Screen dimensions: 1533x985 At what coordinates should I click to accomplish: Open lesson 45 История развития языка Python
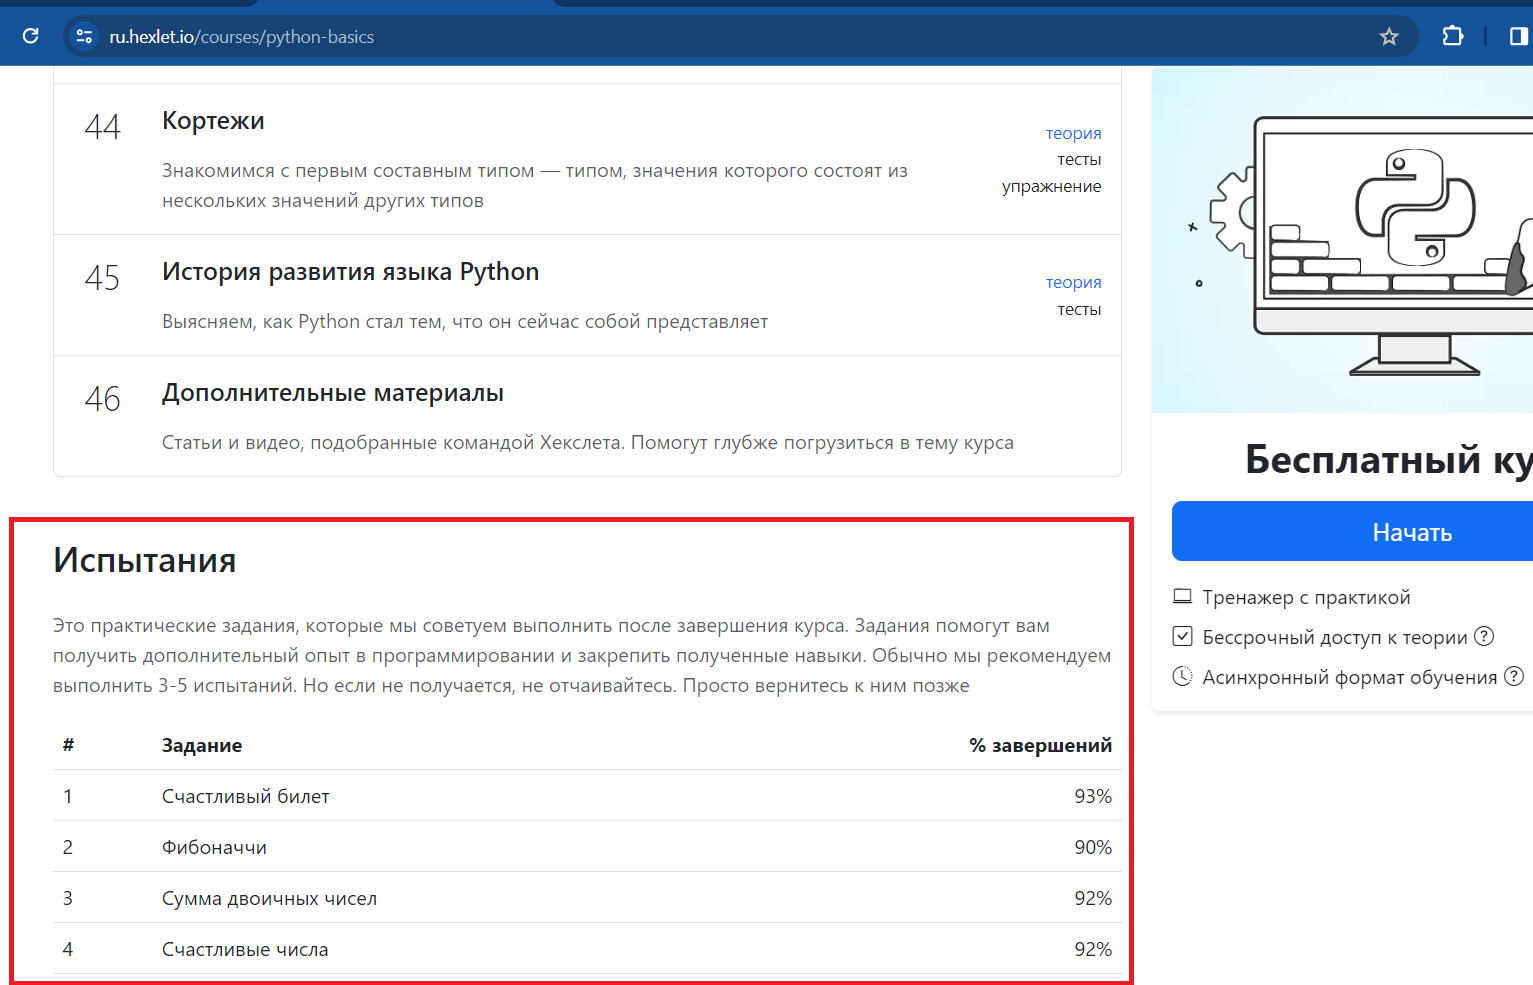[350, 272]
